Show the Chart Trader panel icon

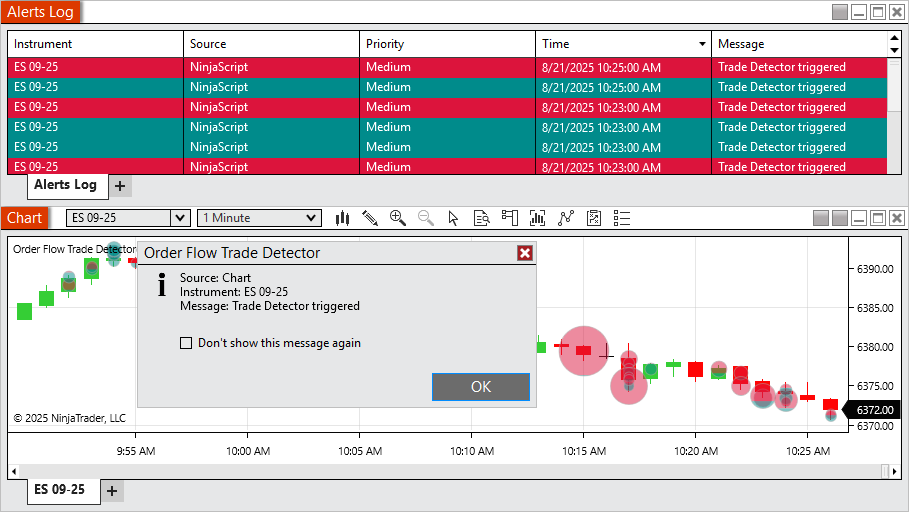click(509, 218)
